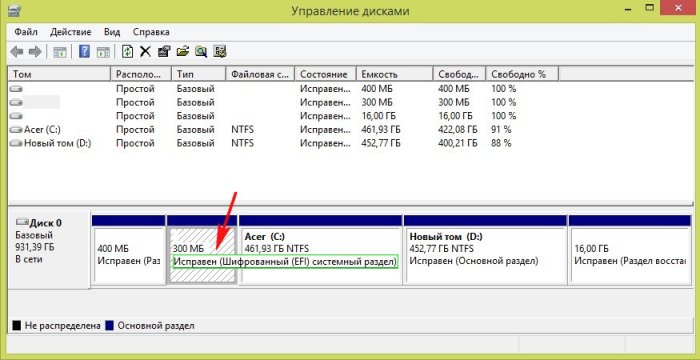Viewport: 700px width, 360px height.
Task: Sort by the Свобод... column header
Action: pos(460,74)
